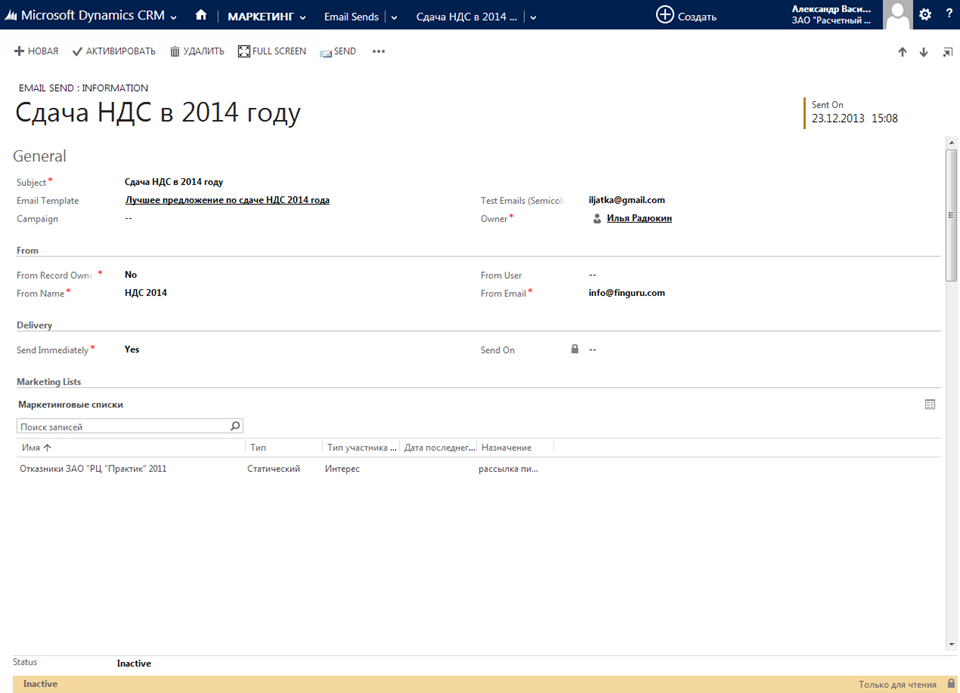Open the more commands ellipsis menu
960x693 pixels.
[x=378, y=52]
